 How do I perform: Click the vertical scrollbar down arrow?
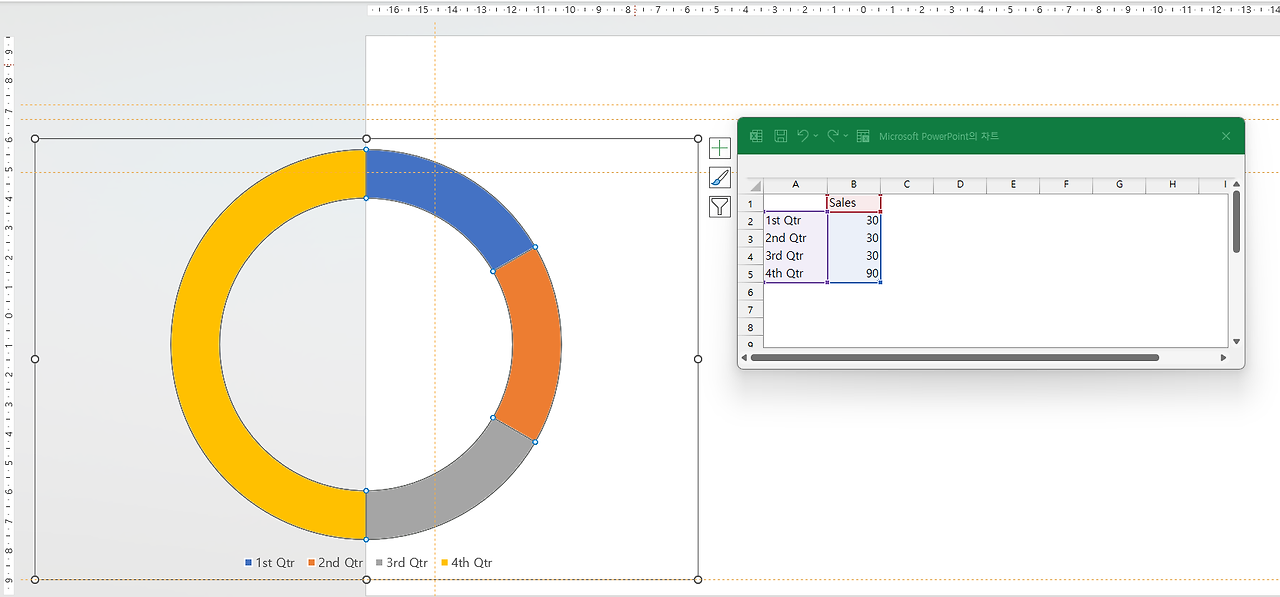tap(1236, 342)
